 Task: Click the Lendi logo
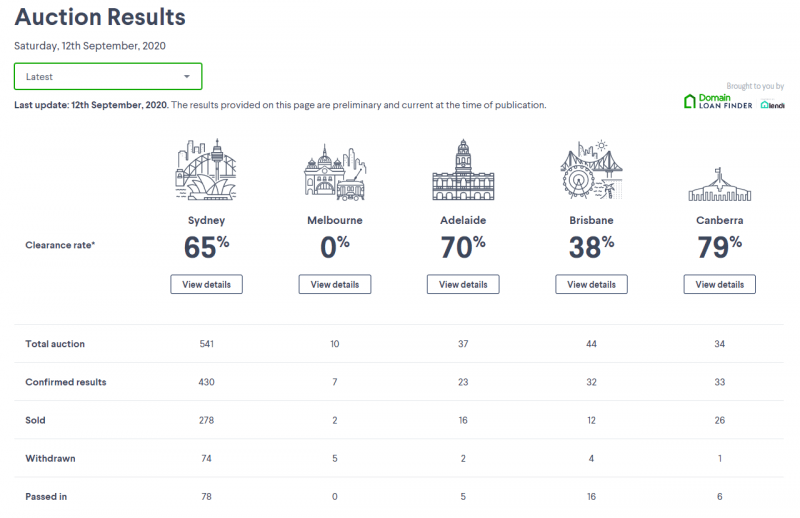pyautogui.click(x=772, y=105)
